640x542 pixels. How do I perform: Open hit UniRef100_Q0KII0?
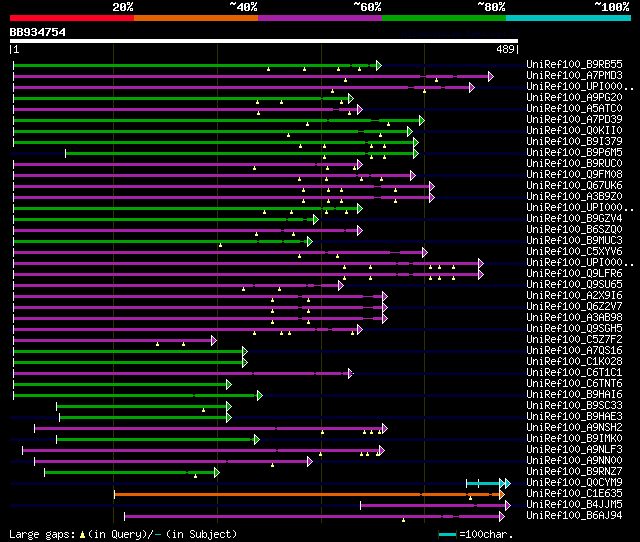click(x=574, y=131)
